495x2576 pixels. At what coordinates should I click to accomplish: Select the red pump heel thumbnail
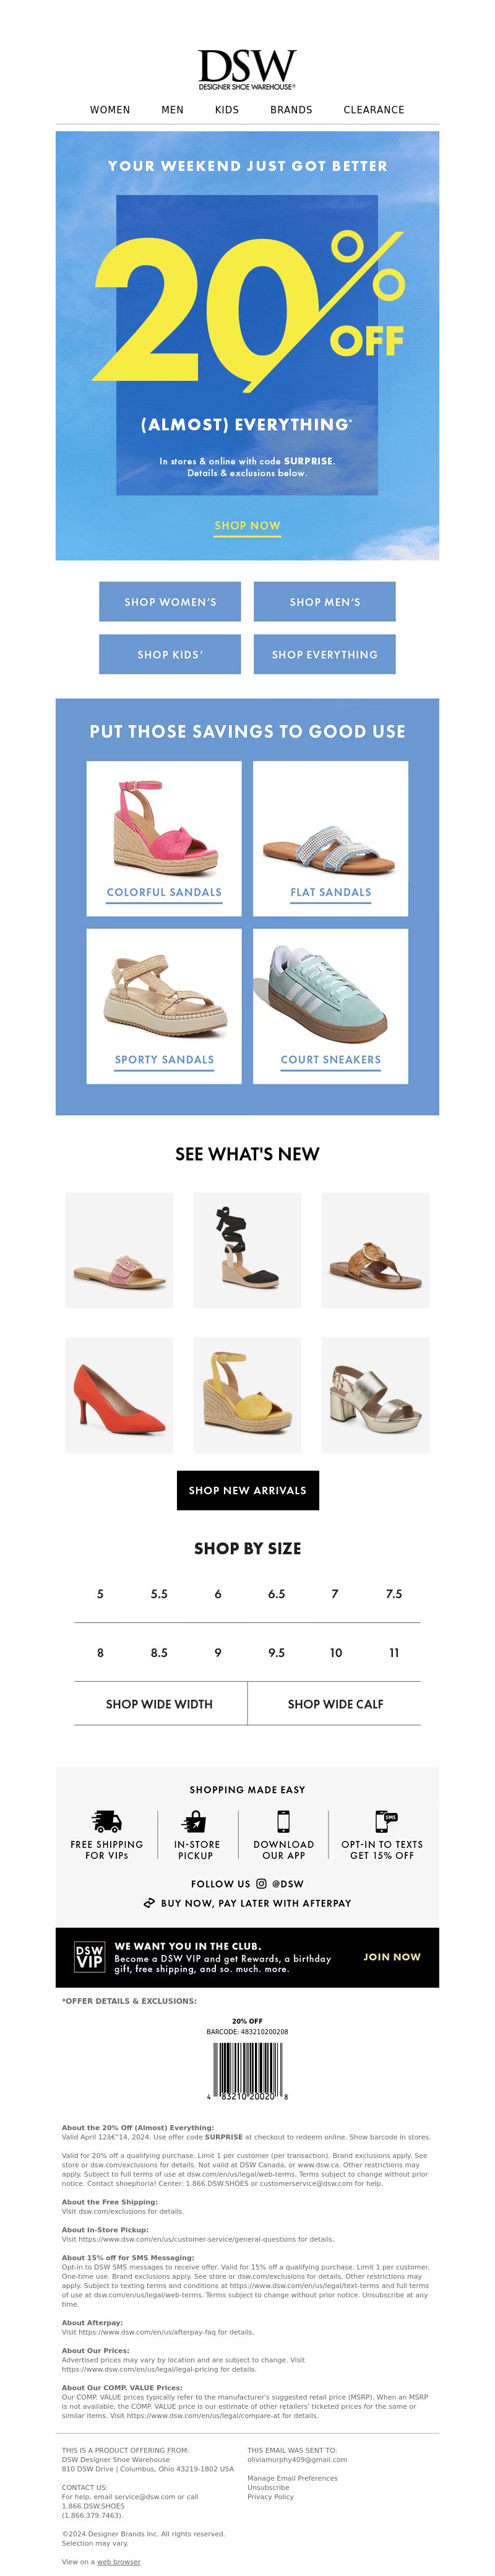pos(119,1395)
